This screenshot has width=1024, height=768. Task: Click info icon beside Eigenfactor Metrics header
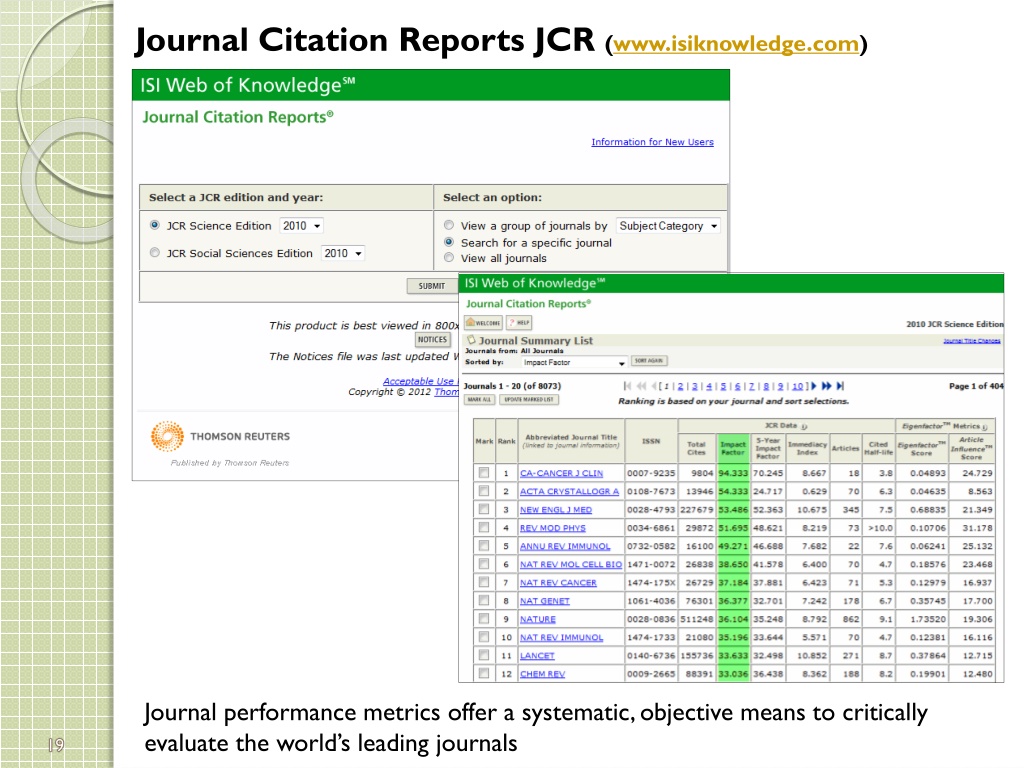(x=985, y=427)
